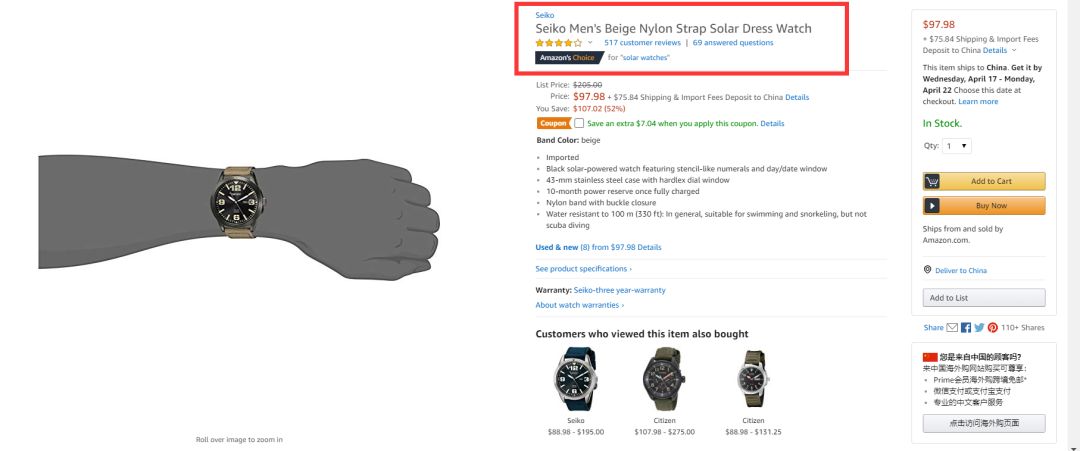Viewport: 1080px width, 451px height.
Task: Share product on Facebook
Action: click(966, 327)
